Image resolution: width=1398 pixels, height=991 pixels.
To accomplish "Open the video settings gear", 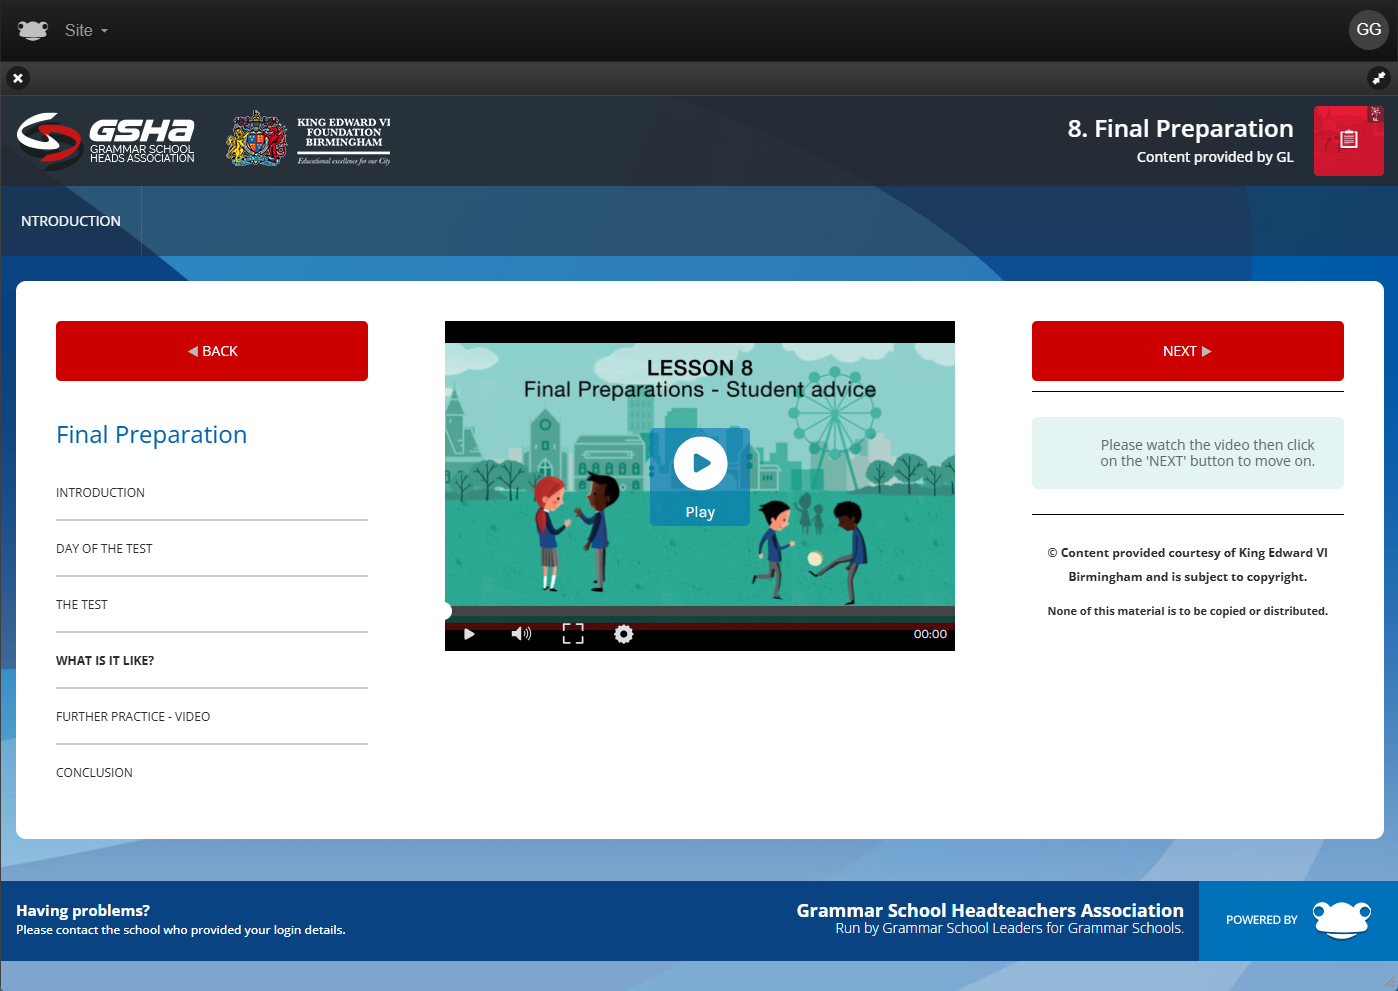I will (624, 634).
